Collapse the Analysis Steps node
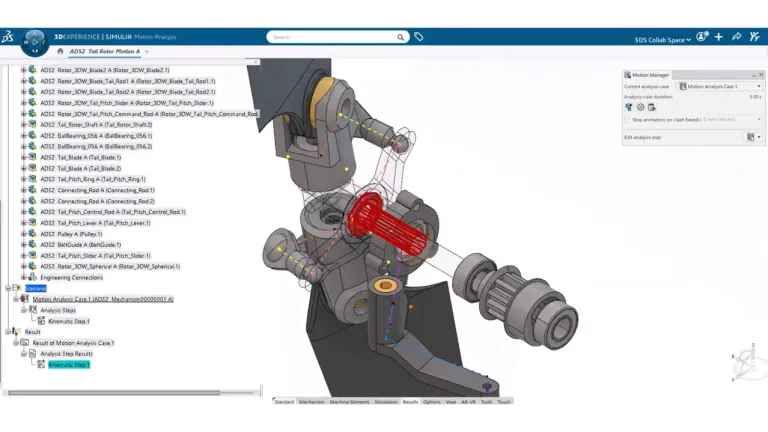The height and width of the screenshot is (432, 768). [24, 310]
